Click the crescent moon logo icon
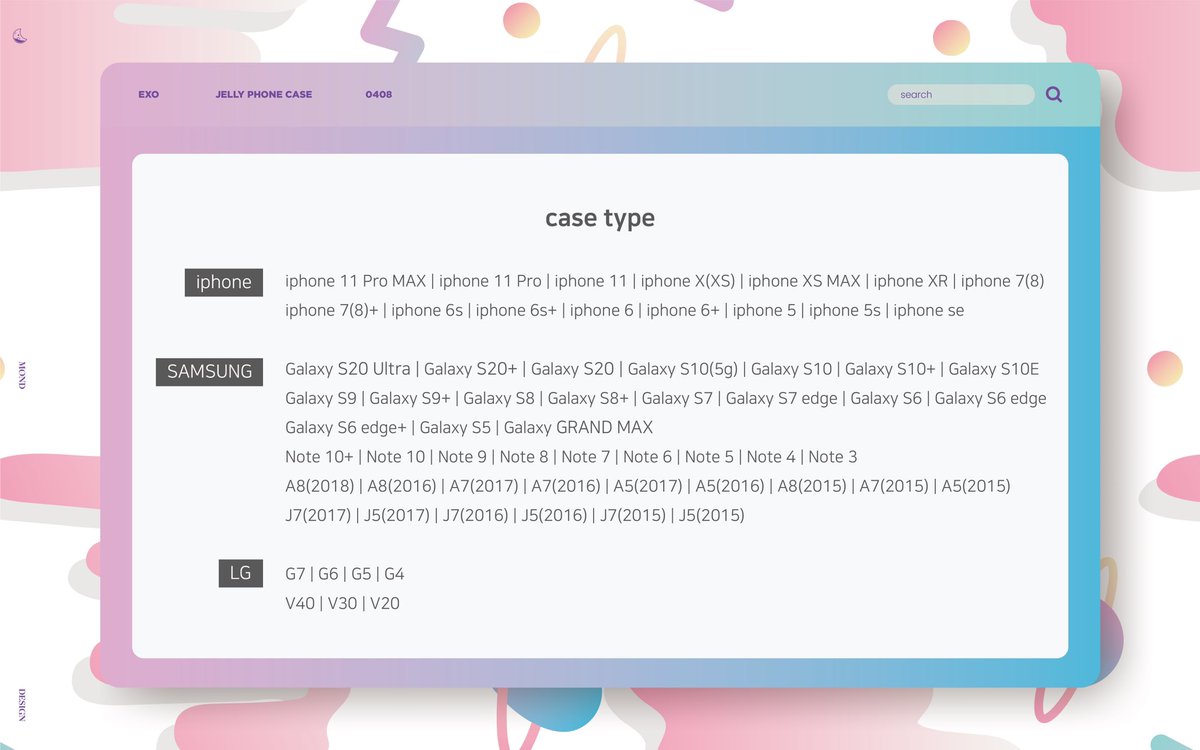1200x750 pixels. (x=19, y=36)
